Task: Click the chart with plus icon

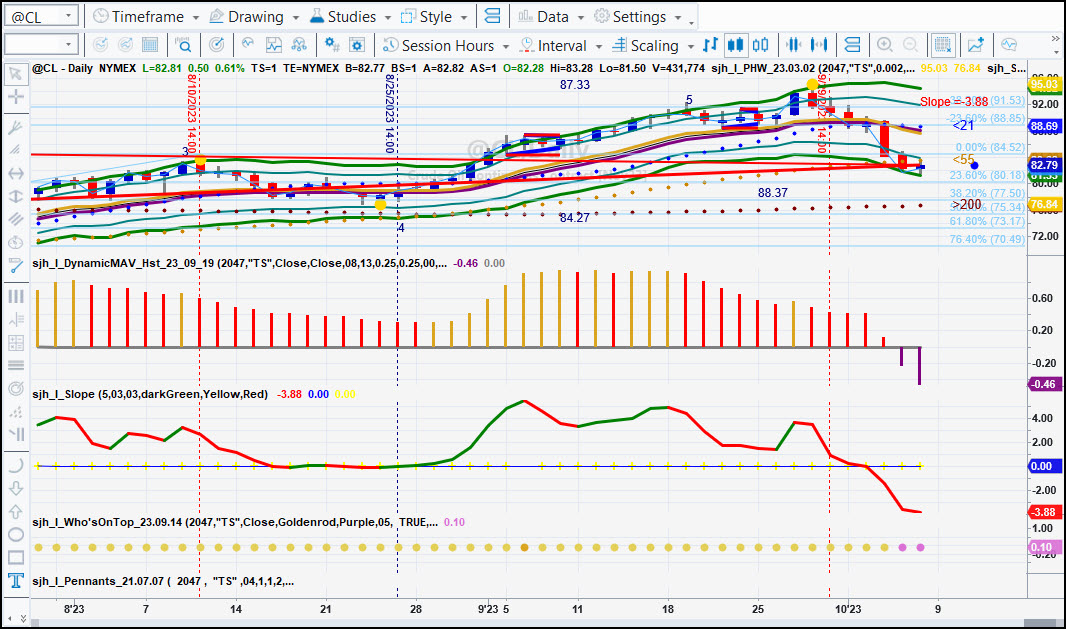Action: pyautogui.click(x=976, y=45)
